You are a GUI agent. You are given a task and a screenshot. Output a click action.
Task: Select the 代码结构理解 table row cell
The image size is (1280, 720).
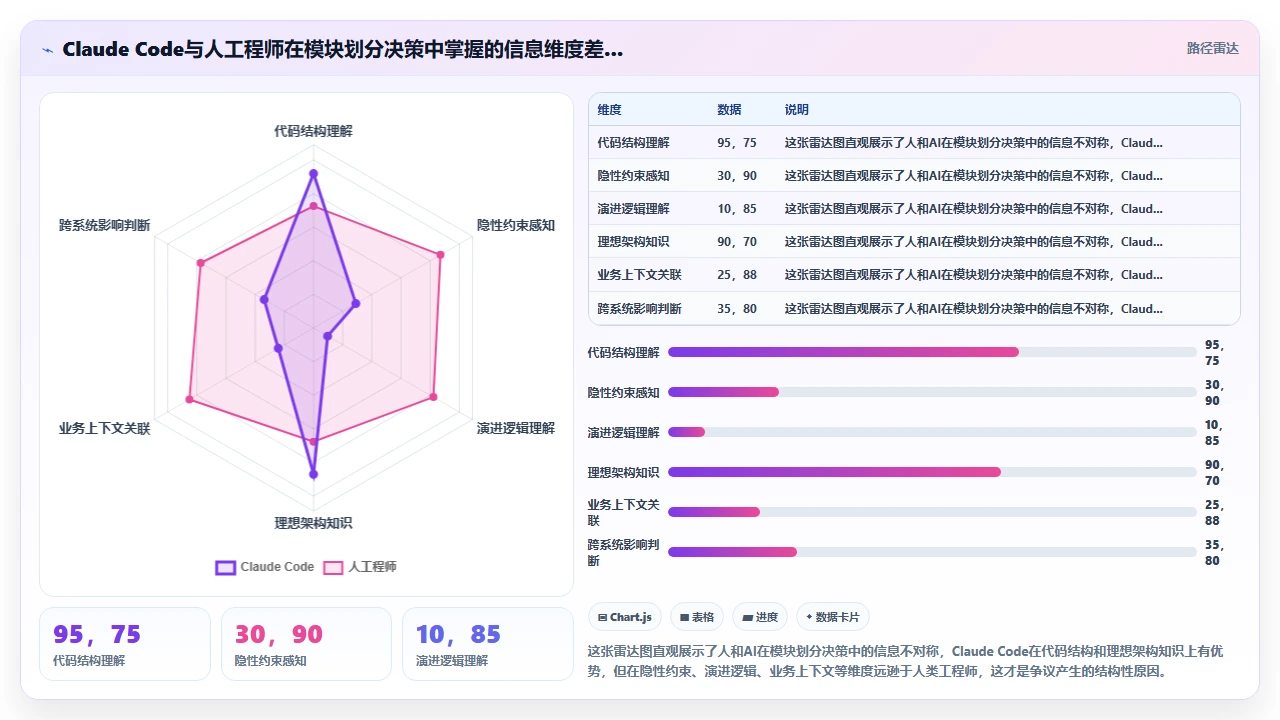tap(633, 143)
